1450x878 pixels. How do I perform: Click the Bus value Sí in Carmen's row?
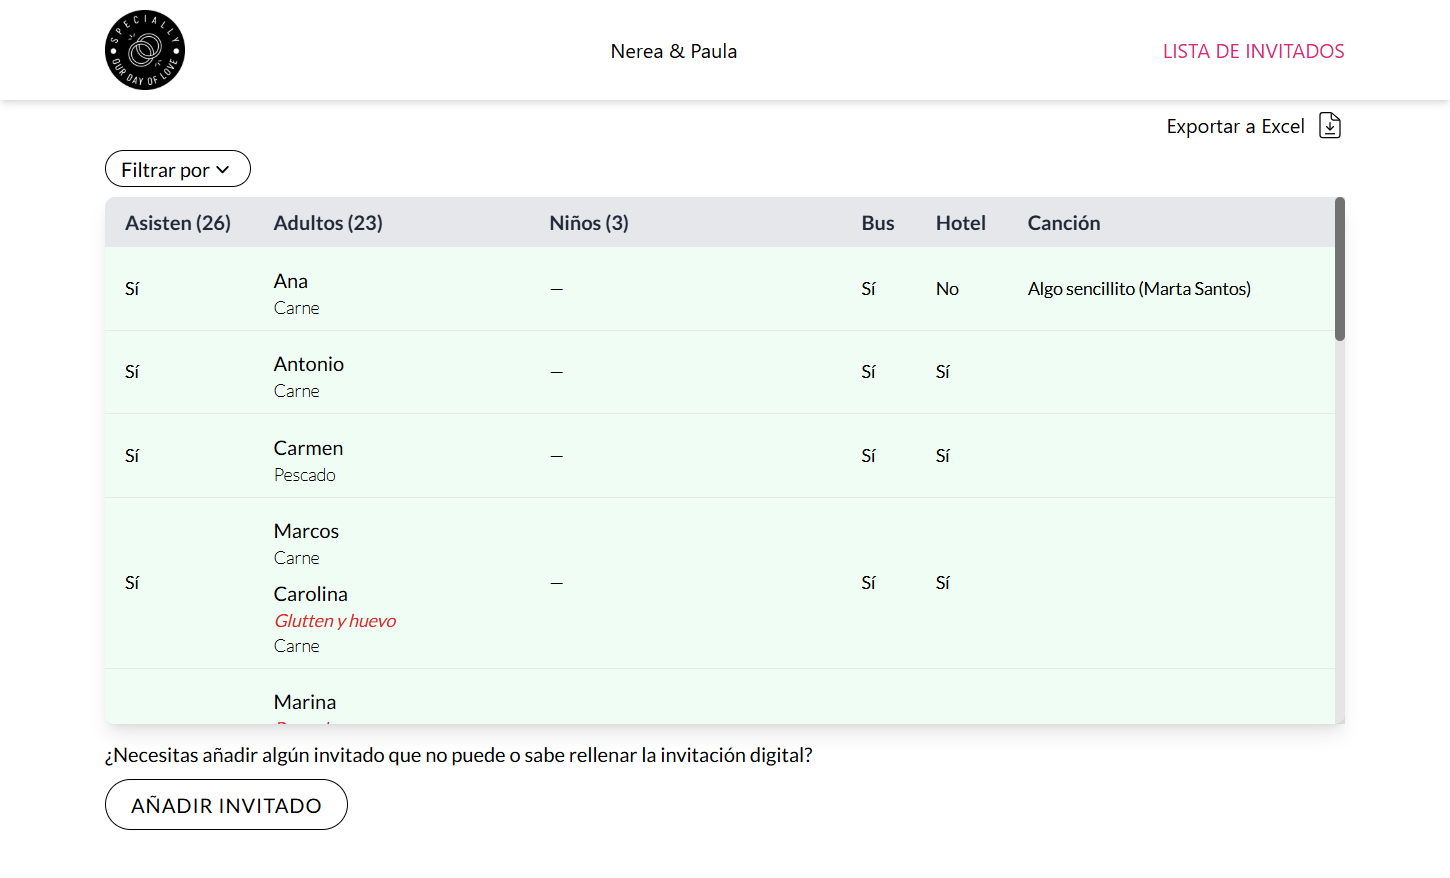click(x=869, y=456)
